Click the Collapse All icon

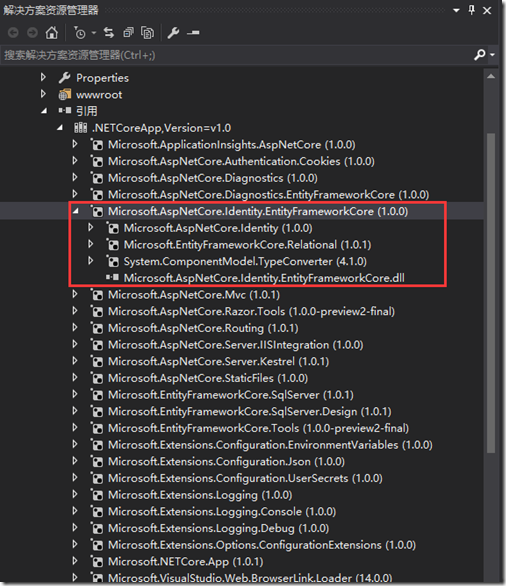click(x=128, y=33)
